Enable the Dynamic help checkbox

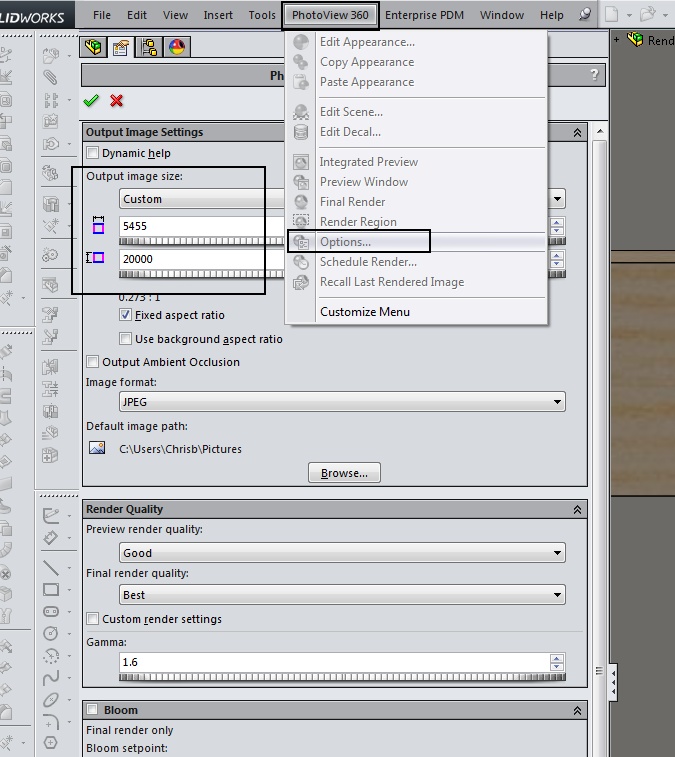coord(93,153)
